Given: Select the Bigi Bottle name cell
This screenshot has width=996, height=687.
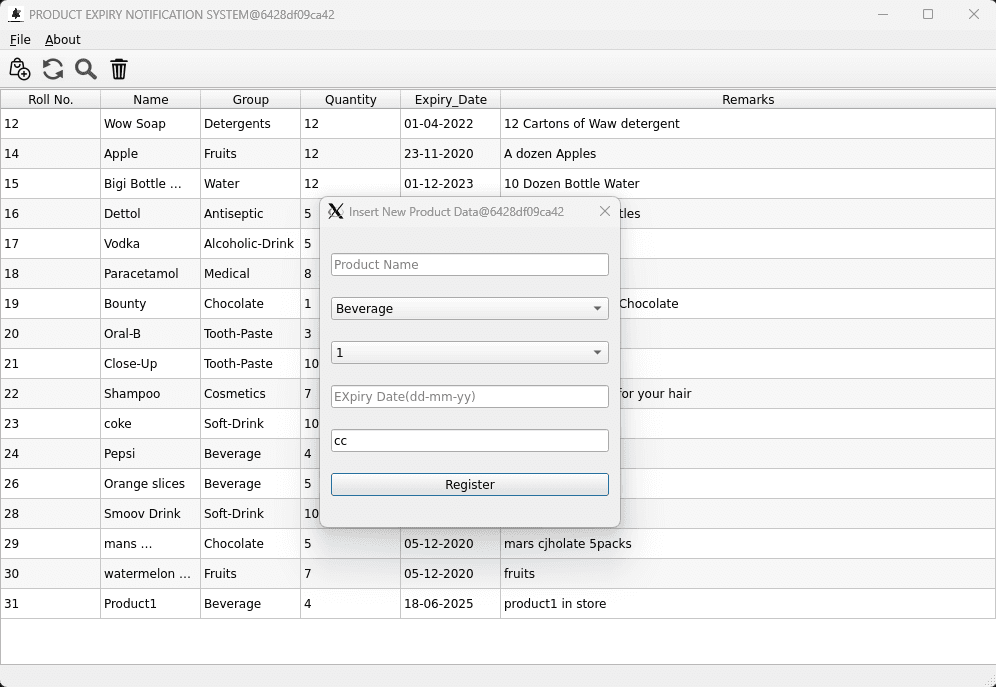Looking at the screenshot, I should pyautogui.click(x=151, y=183).
